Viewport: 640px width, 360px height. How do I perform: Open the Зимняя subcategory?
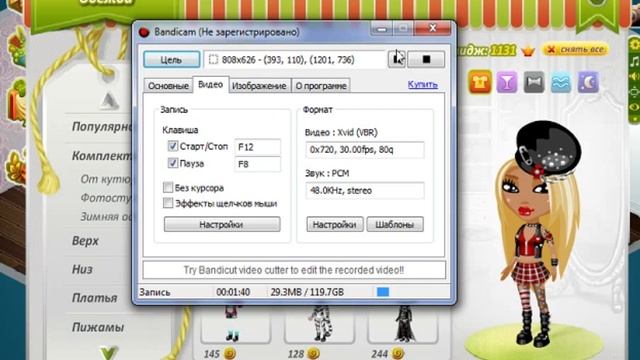pyautogui.click(x=105, y=216)
